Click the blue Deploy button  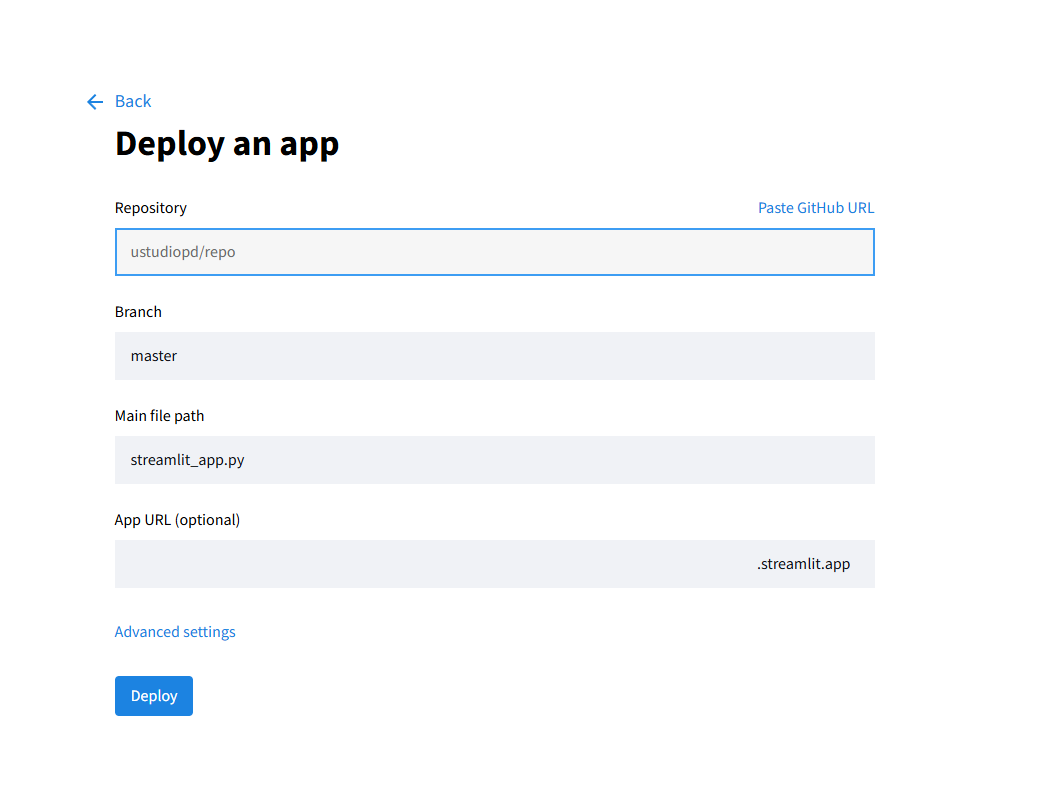[x=154, y=696]
